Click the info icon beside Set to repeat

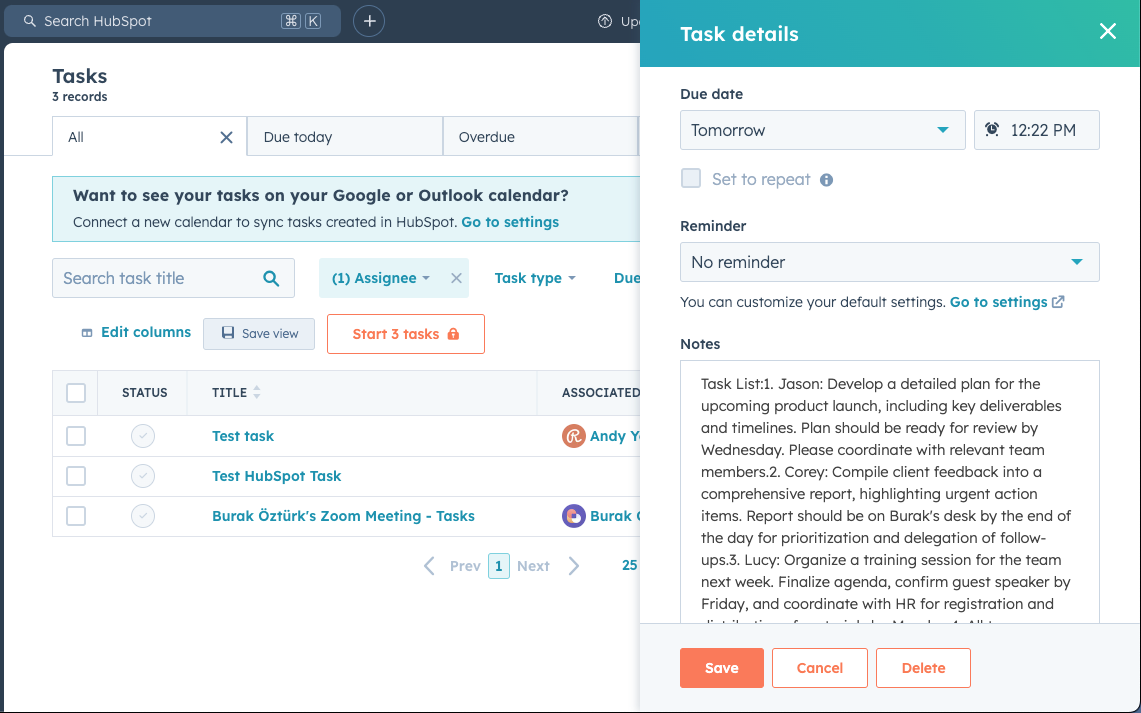pyautogui.click(x=826, y=180)
